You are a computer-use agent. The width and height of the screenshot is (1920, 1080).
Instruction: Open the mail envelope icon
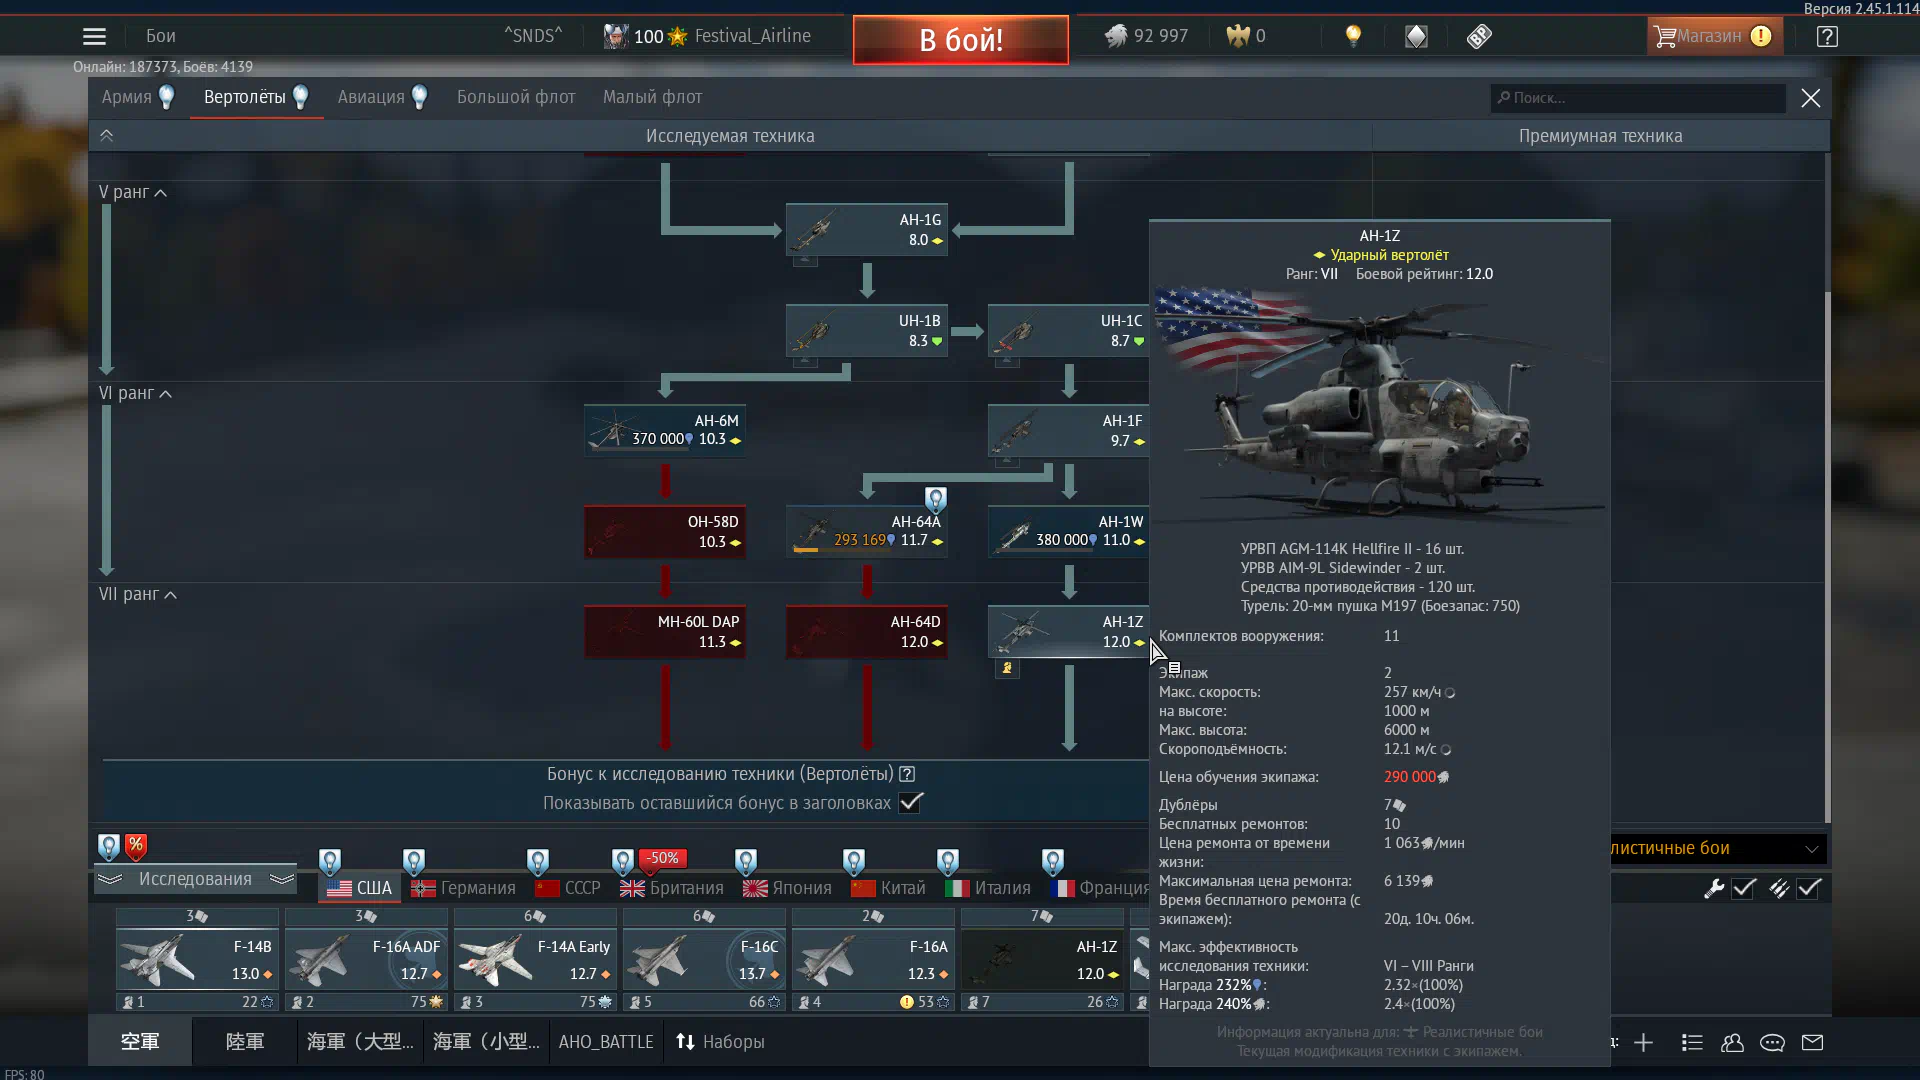tap(1812, 1043)
